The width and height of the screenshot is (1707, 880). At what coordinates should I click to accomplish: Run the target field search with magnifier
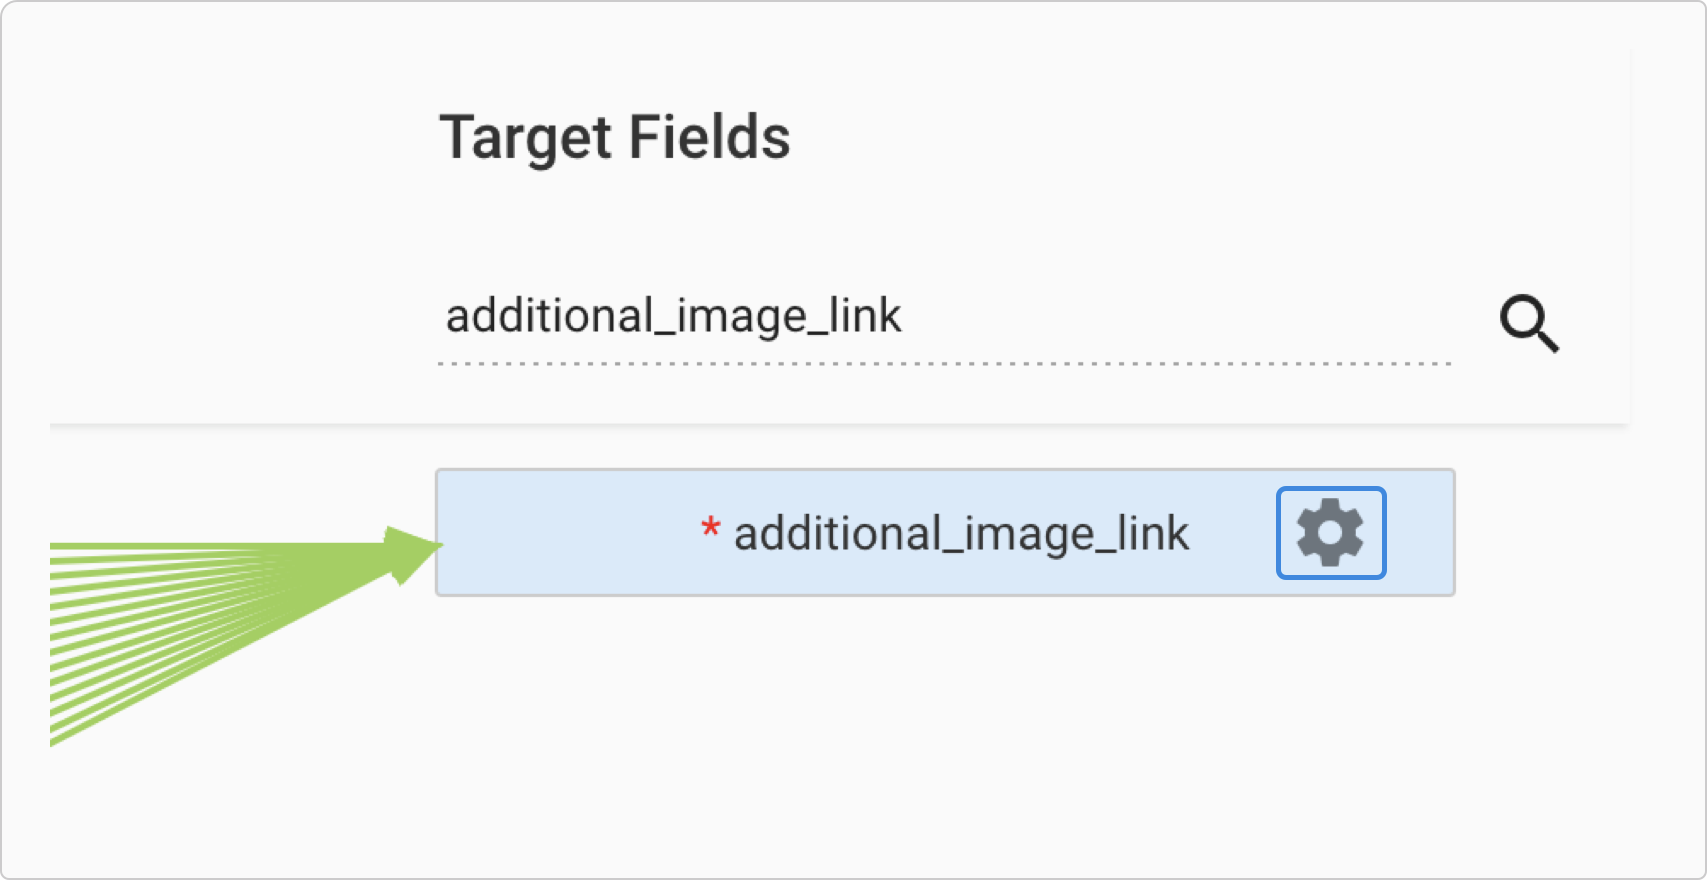tap(1529, 323)
